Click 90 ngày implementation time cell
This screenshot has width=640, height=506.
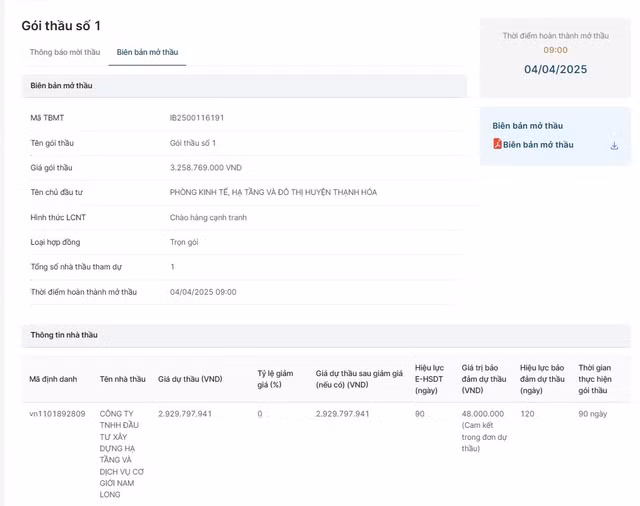pos(593,414)
